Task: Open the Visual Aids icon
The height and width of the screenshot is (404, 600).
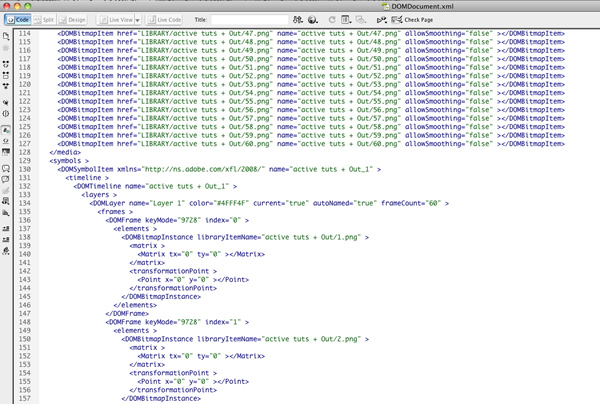Action: click(360, 20)
